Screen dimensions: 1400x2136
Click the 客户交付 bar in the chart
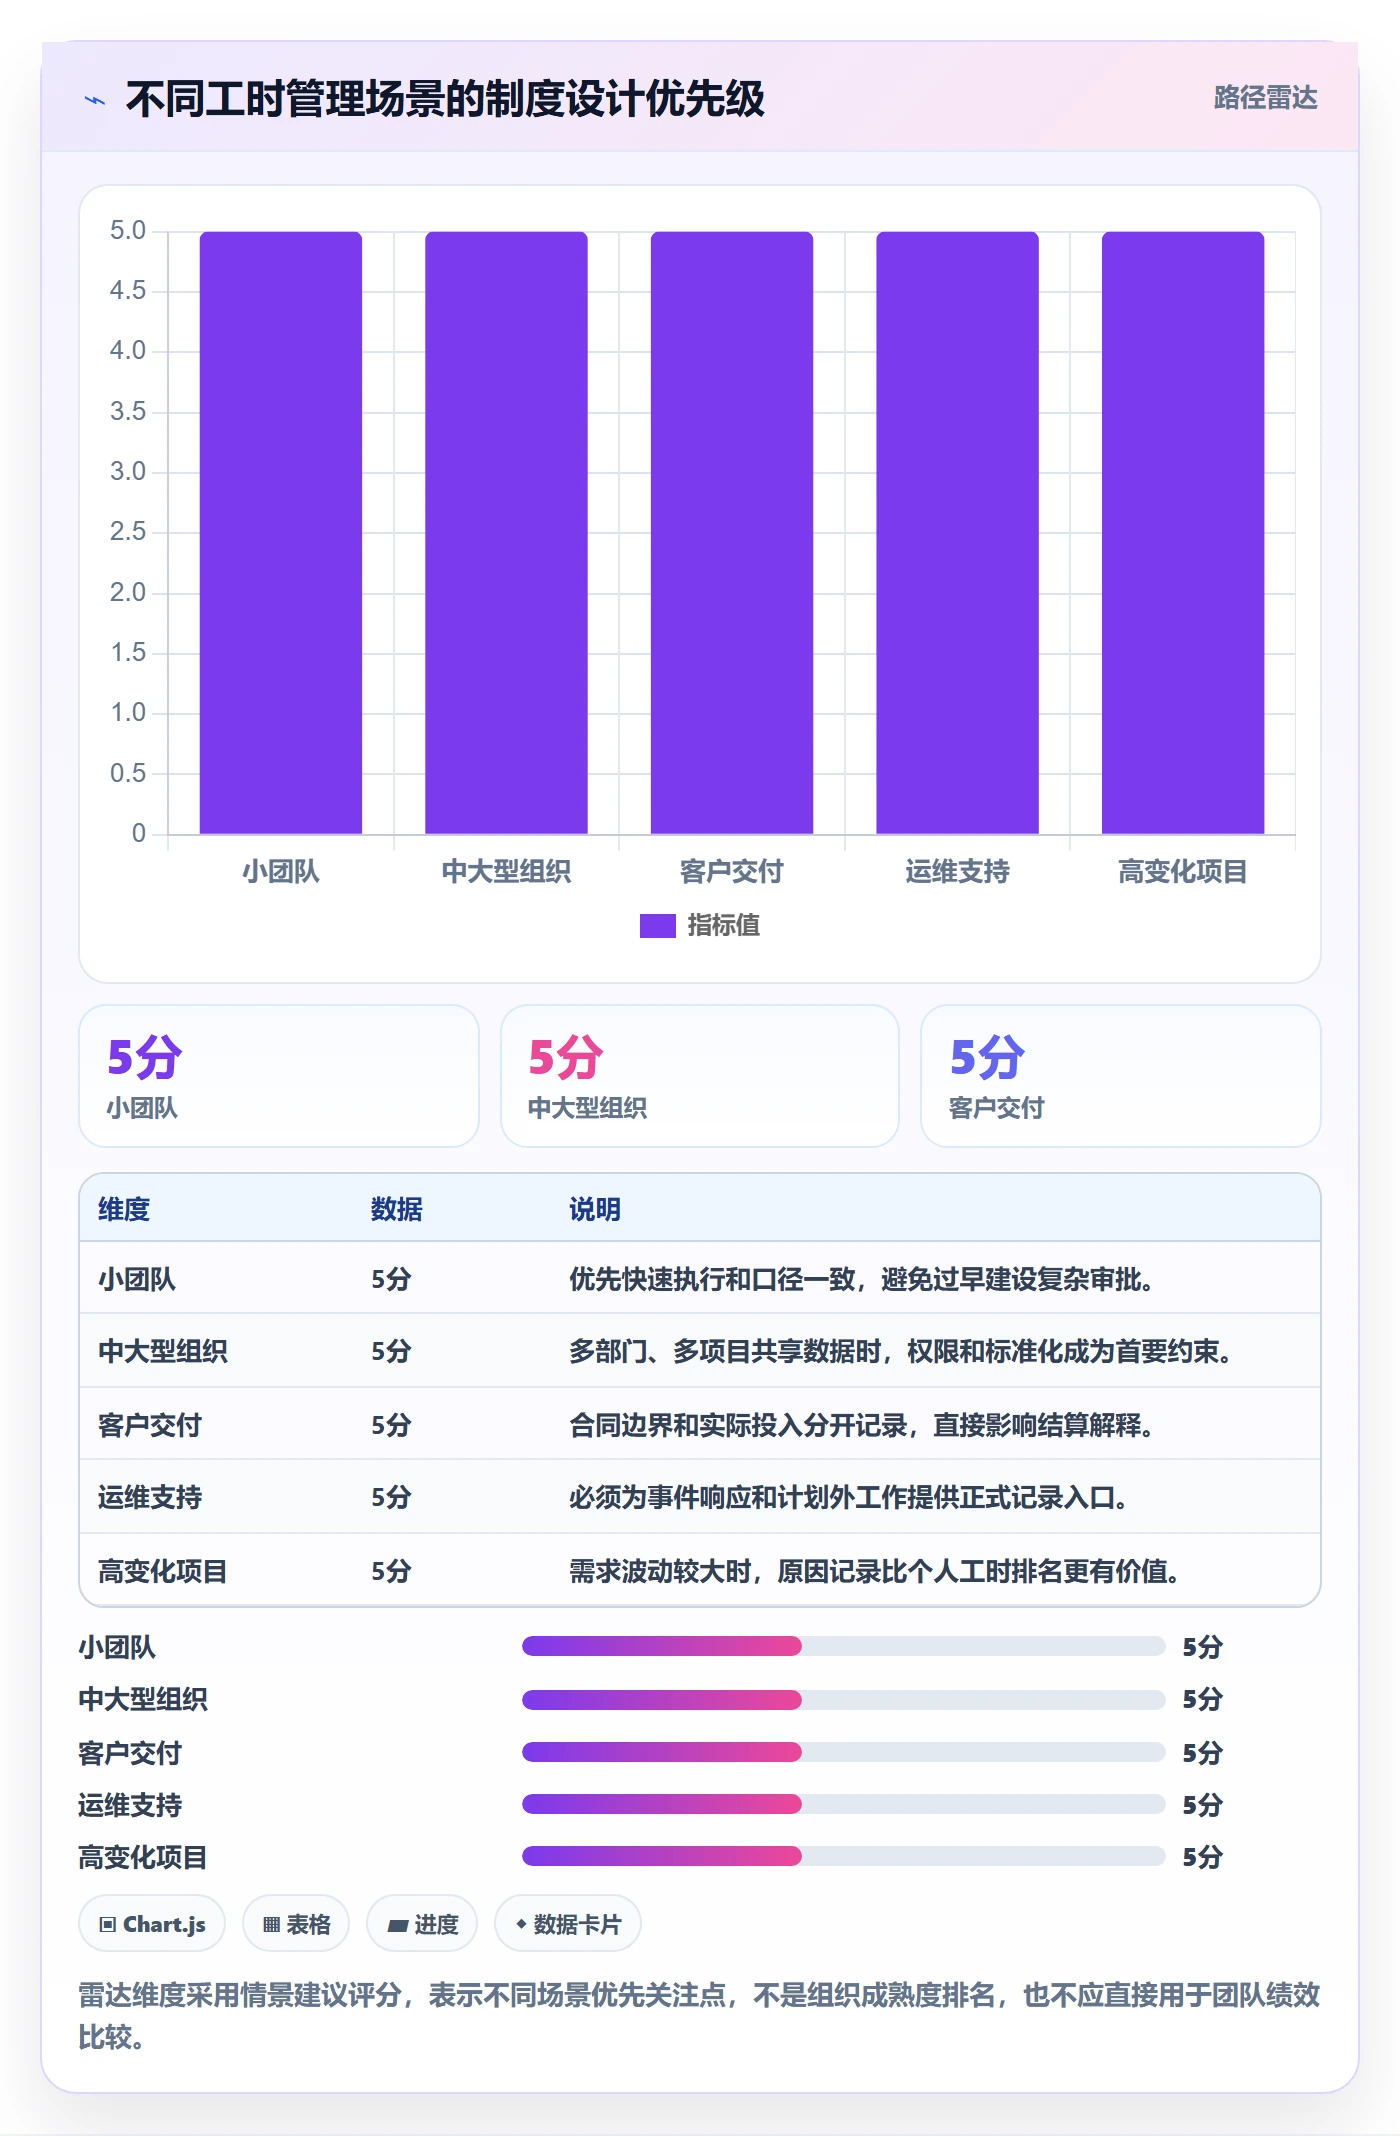pyautogui.click(x=732, y=532)
